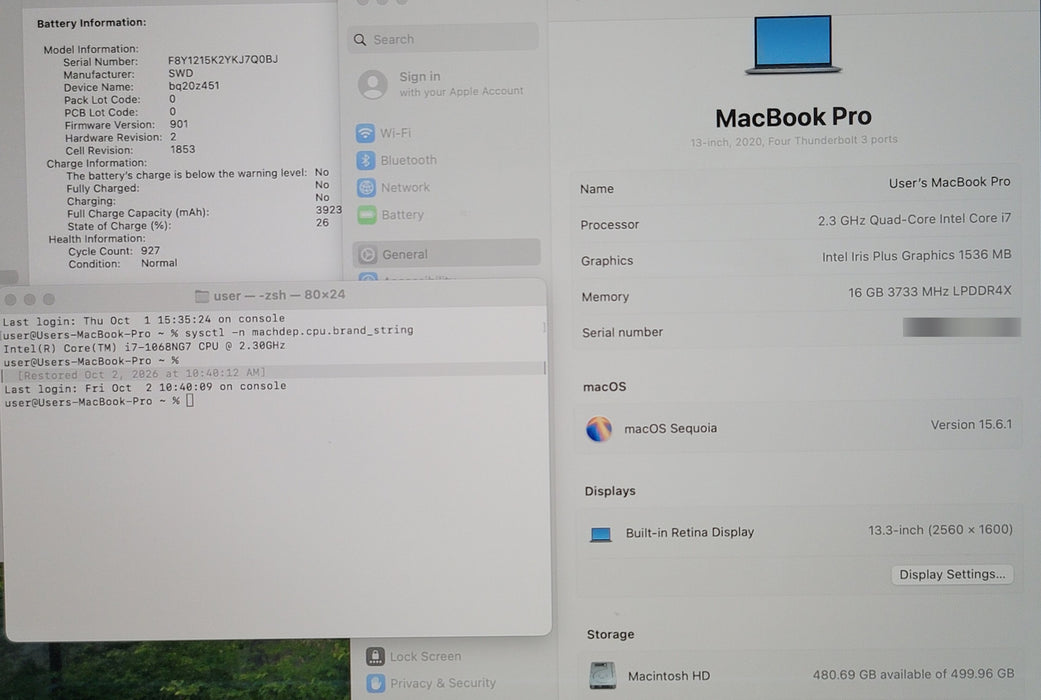Click the Cell Revision value 1853

click(183, 149)
